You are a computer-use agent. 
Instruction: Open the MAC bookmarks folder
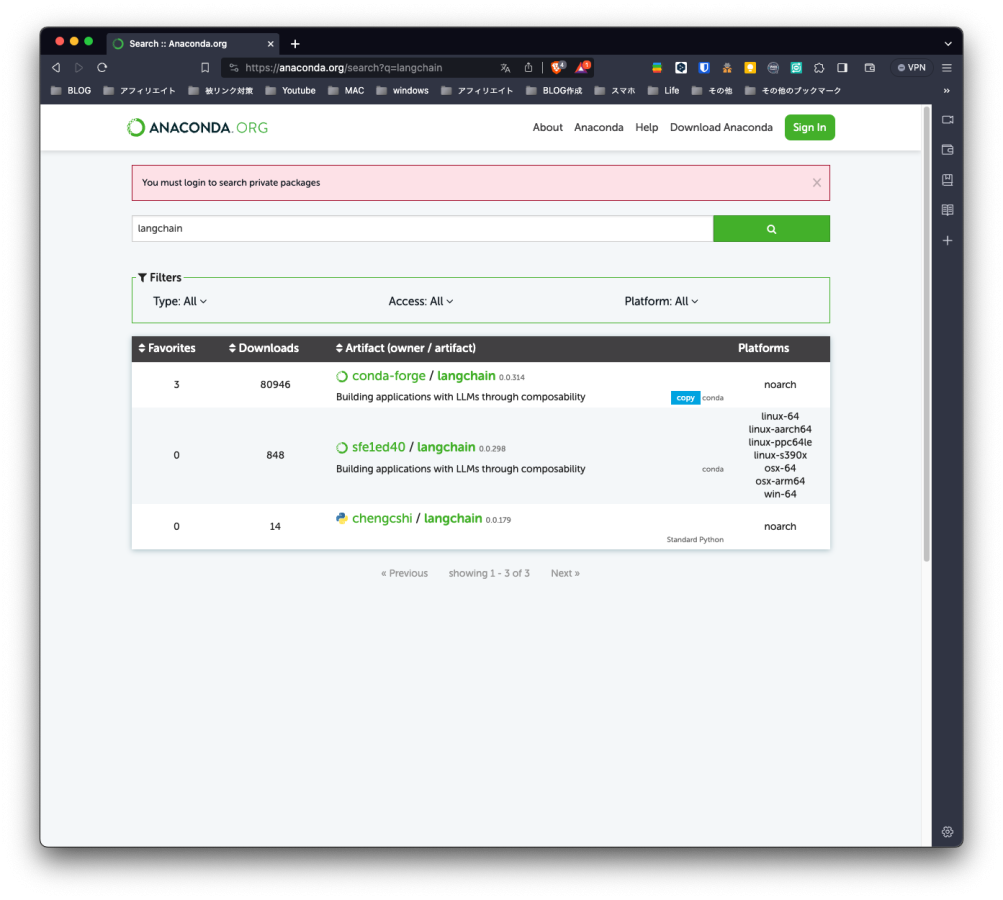pyautogui.click(x=346, y=90)
